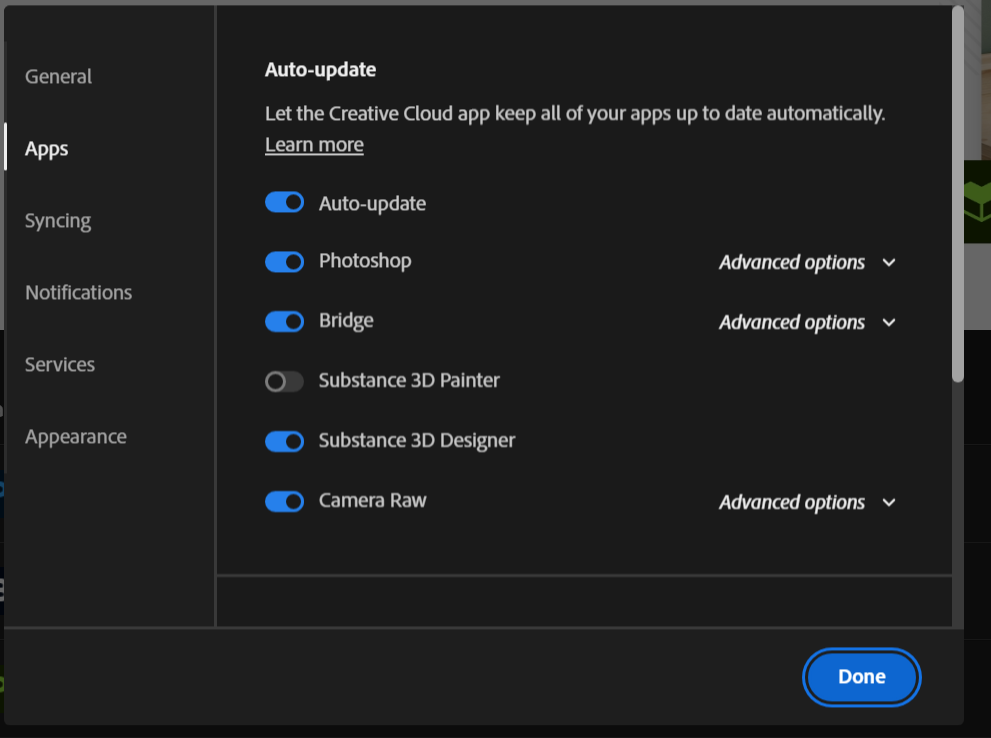Screen dimensions: 991x738
Task: Turn off auto-update for Photoshop
Action: [284, 261]
